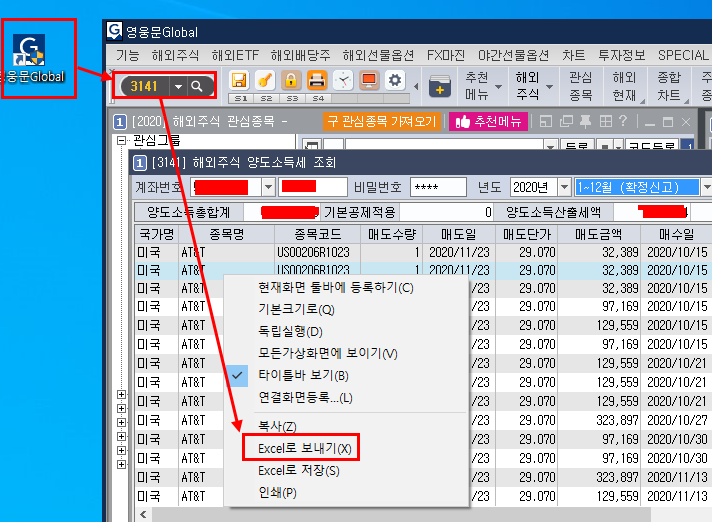712x522 pixels.
Task: Open the 차트 menu
Action: [574, 55]
